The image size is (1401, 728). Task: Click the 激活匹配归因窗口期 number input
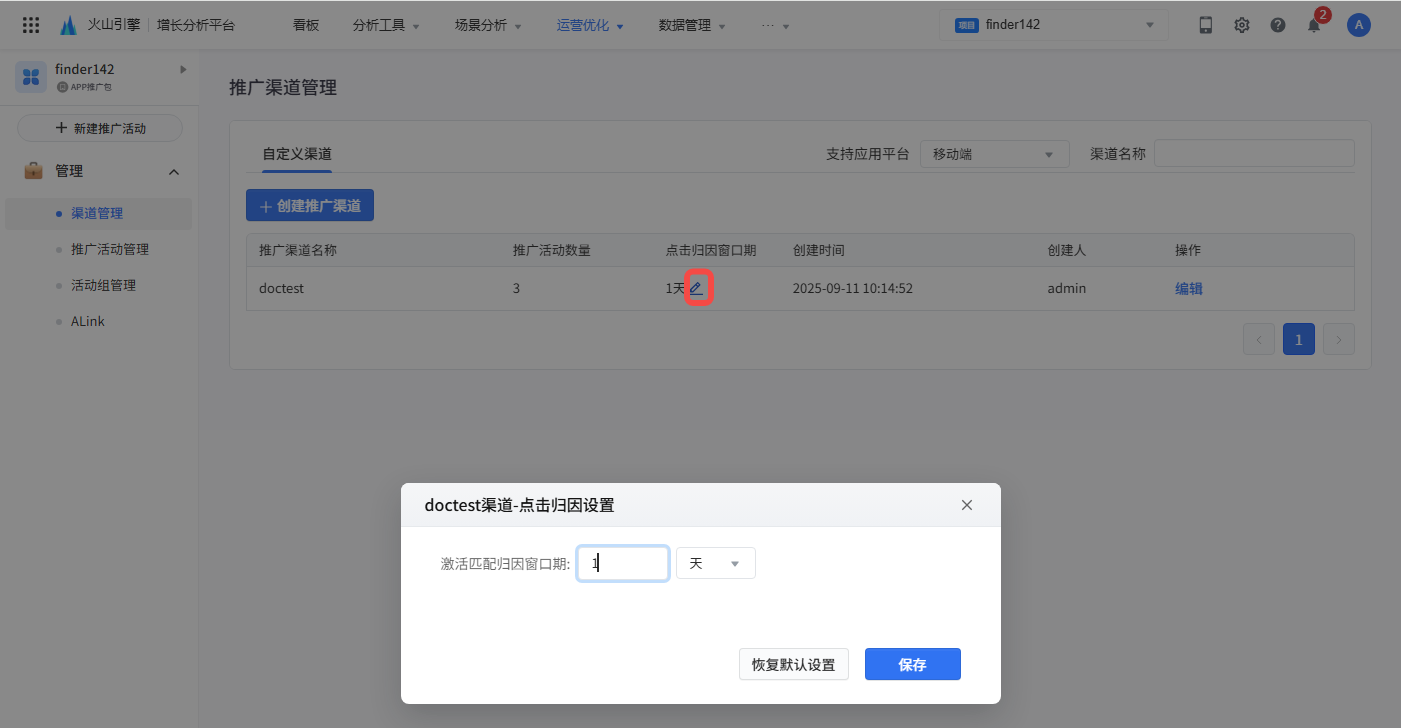pos(623,563)
